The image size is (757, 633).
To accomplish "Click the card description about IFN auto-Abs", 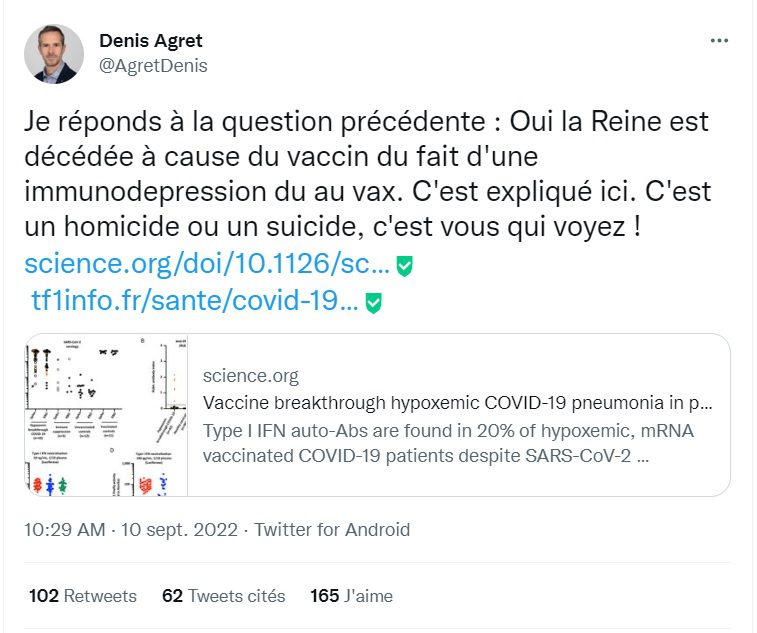I will pyautogui.click(x=448, y=443).
